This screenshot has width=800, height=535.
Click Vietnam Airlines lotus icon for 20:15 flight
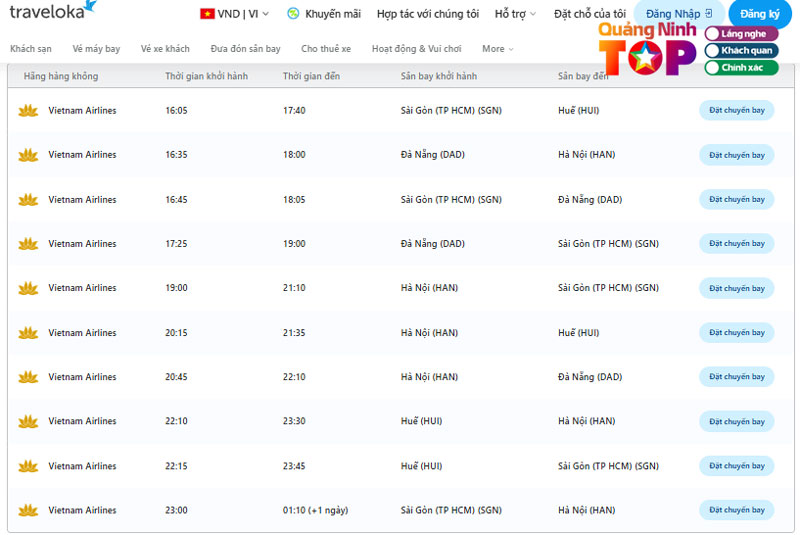point(28,333)
